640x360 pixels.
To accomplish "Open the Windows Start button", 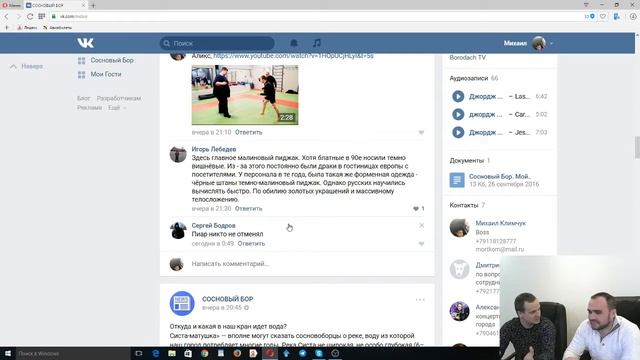I will 7,353.
